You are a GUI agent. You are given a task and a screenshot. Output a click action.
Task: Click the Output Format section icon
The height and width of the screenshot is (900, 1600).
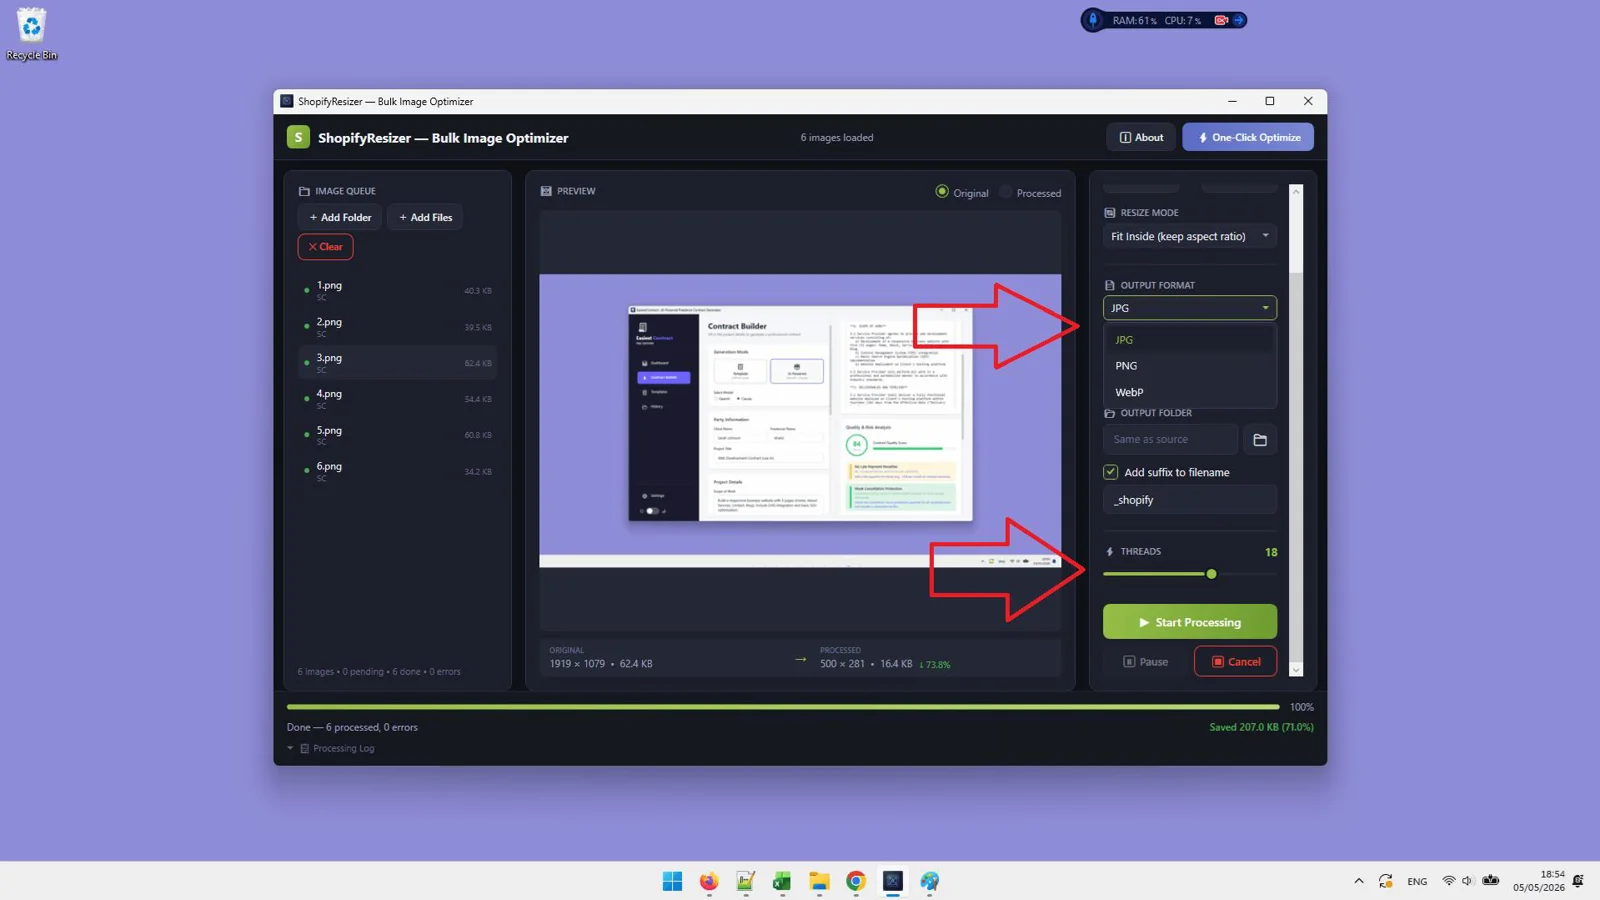(1109, 285)
